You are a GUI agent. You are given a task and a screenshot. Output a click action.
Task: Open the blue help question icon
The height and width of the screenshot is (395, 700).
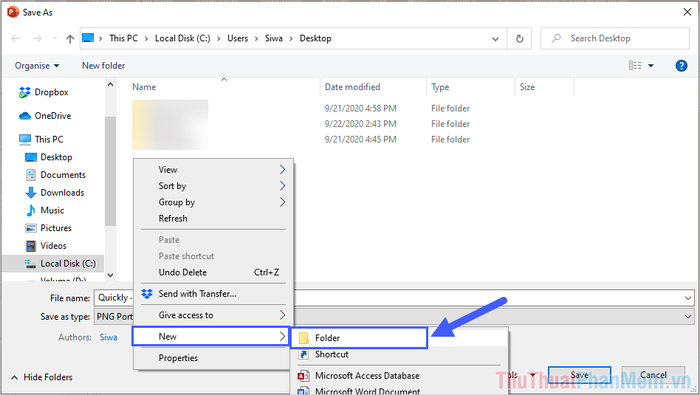pos(681,66)
